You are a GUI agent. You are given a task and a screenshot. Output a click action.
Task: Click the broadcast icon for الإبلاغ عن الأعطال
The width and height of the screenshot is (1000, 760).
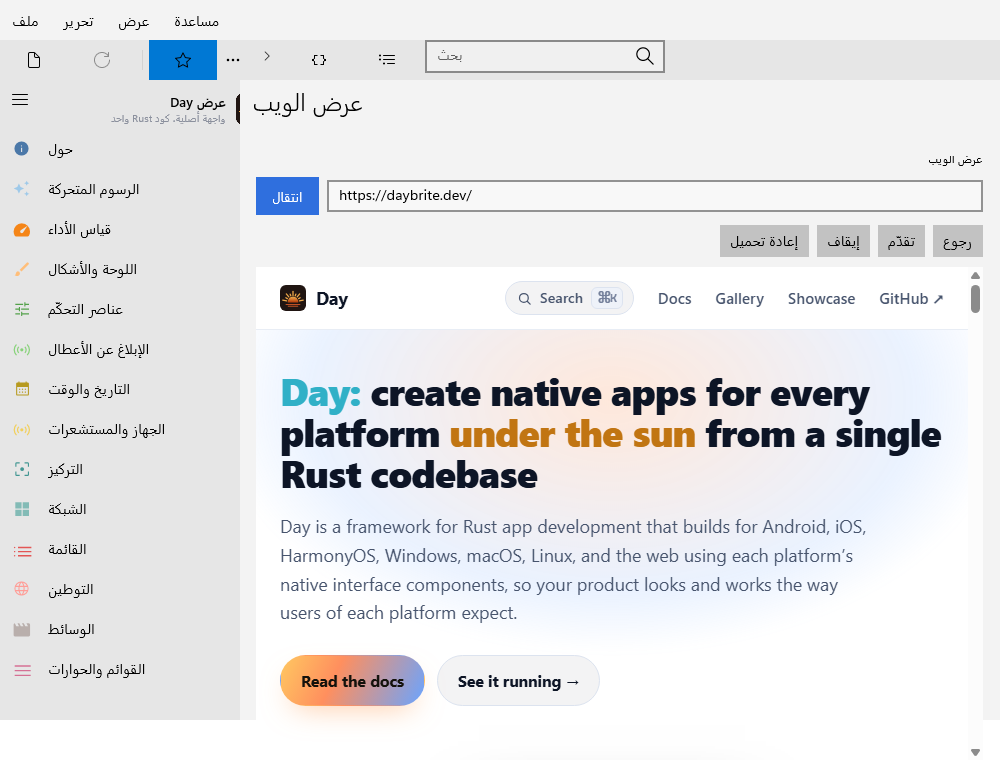coord(22,349)
